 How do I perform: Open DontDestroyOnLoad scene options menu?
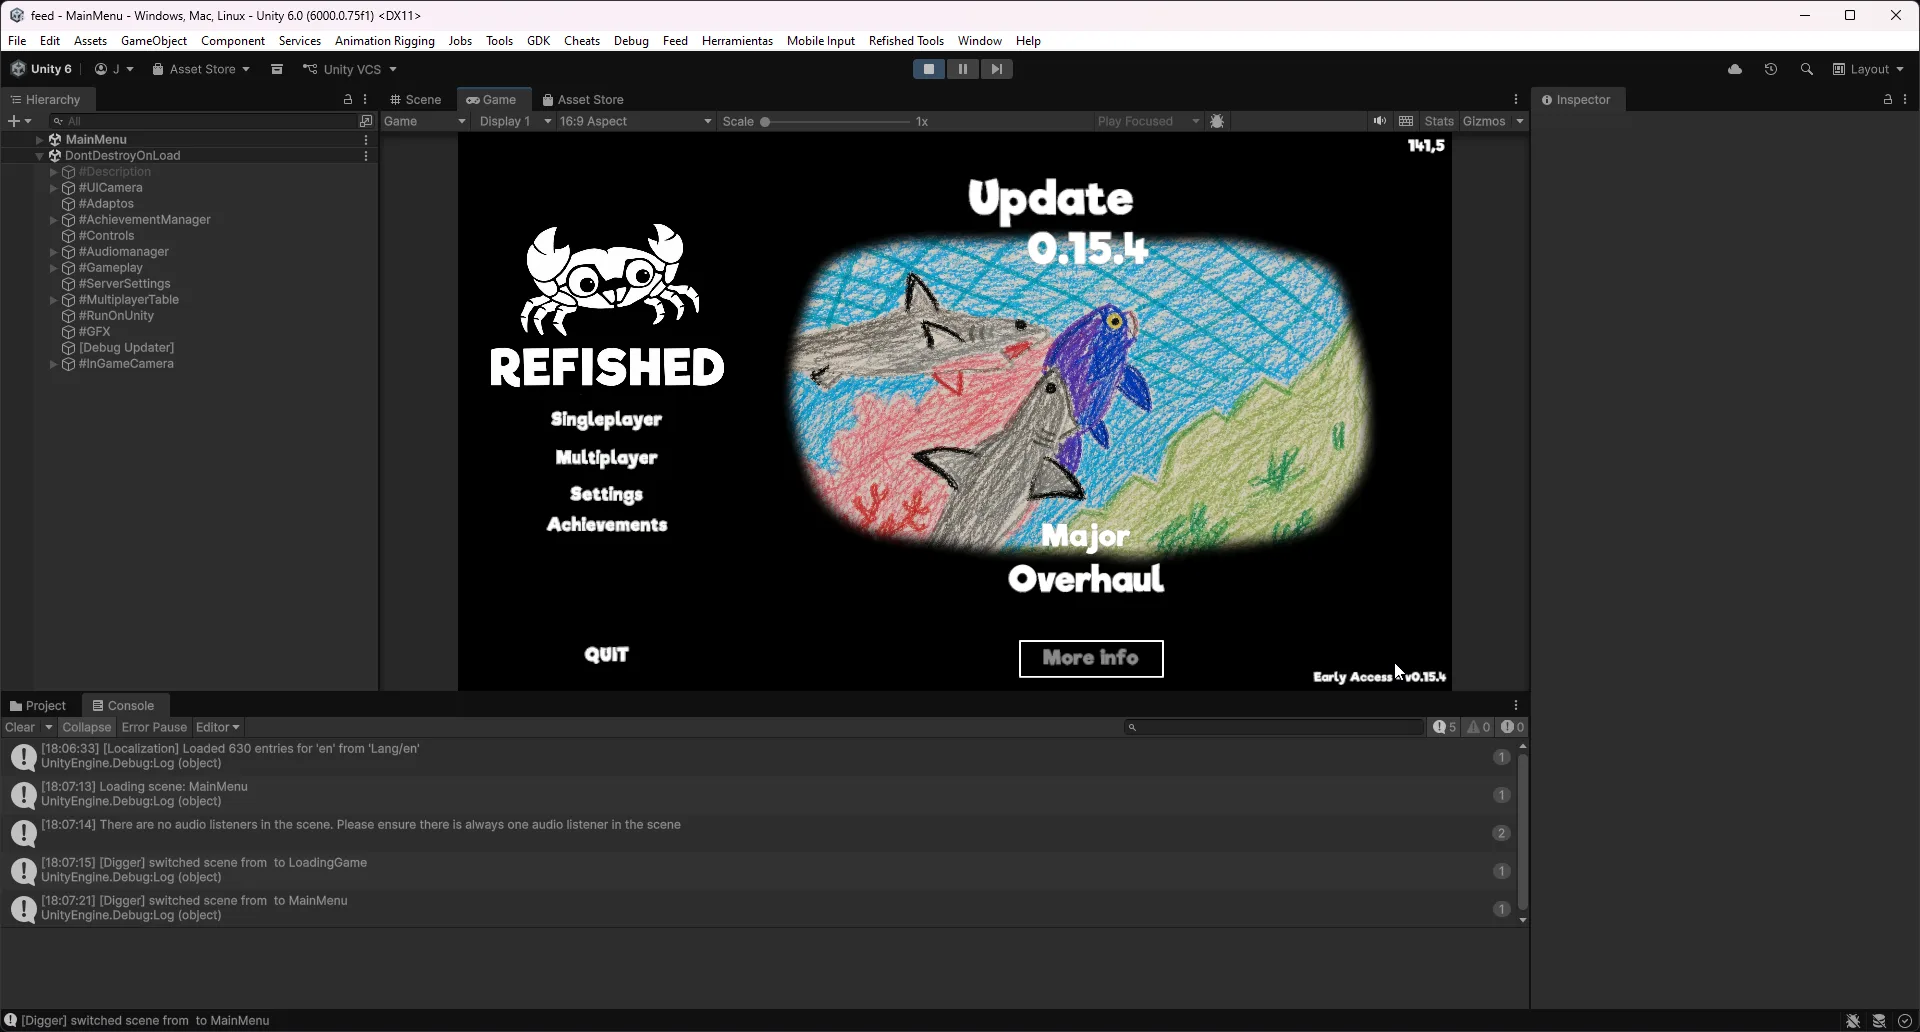pos(366,156)
